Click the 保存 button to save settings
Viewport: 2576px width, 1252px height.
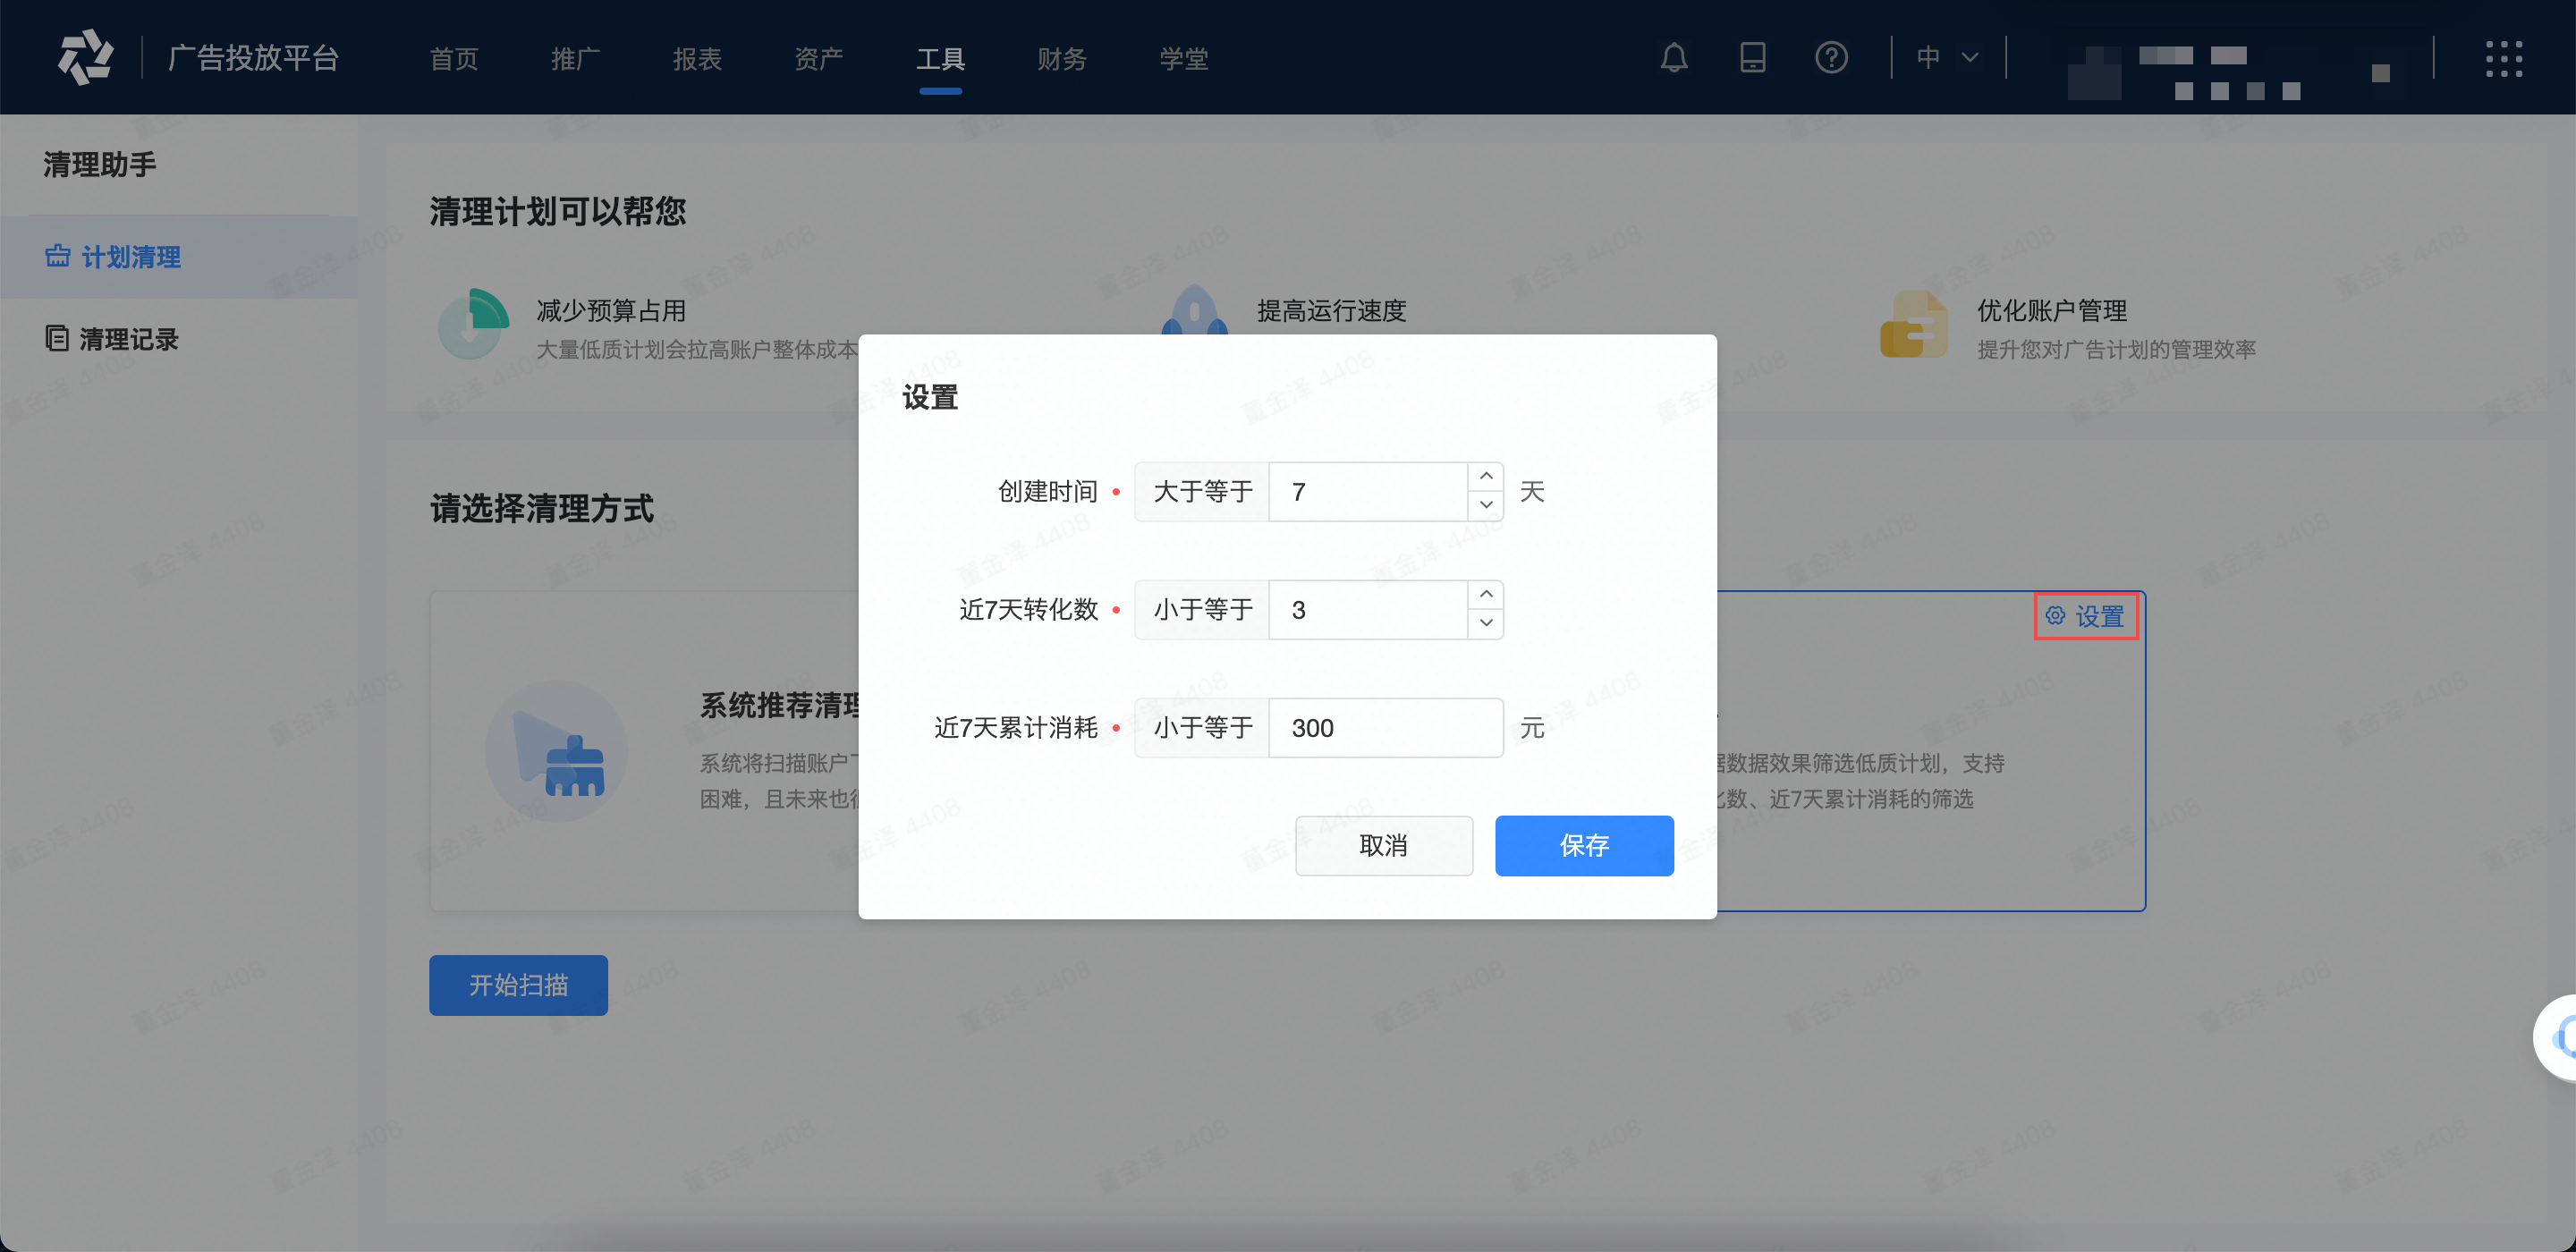click(x=1584, y=845)
